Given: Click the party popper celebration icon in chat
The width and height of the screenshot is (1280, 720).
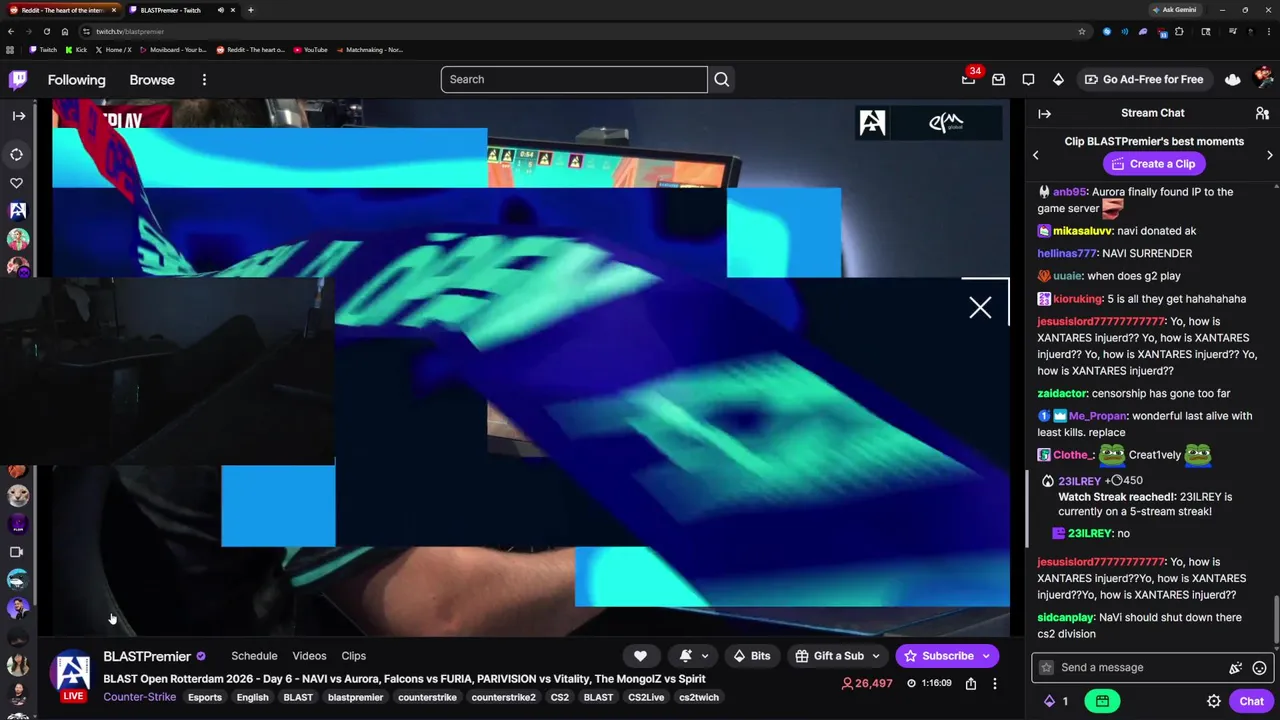Looking at the screenshot, I should coord(1236,668).
